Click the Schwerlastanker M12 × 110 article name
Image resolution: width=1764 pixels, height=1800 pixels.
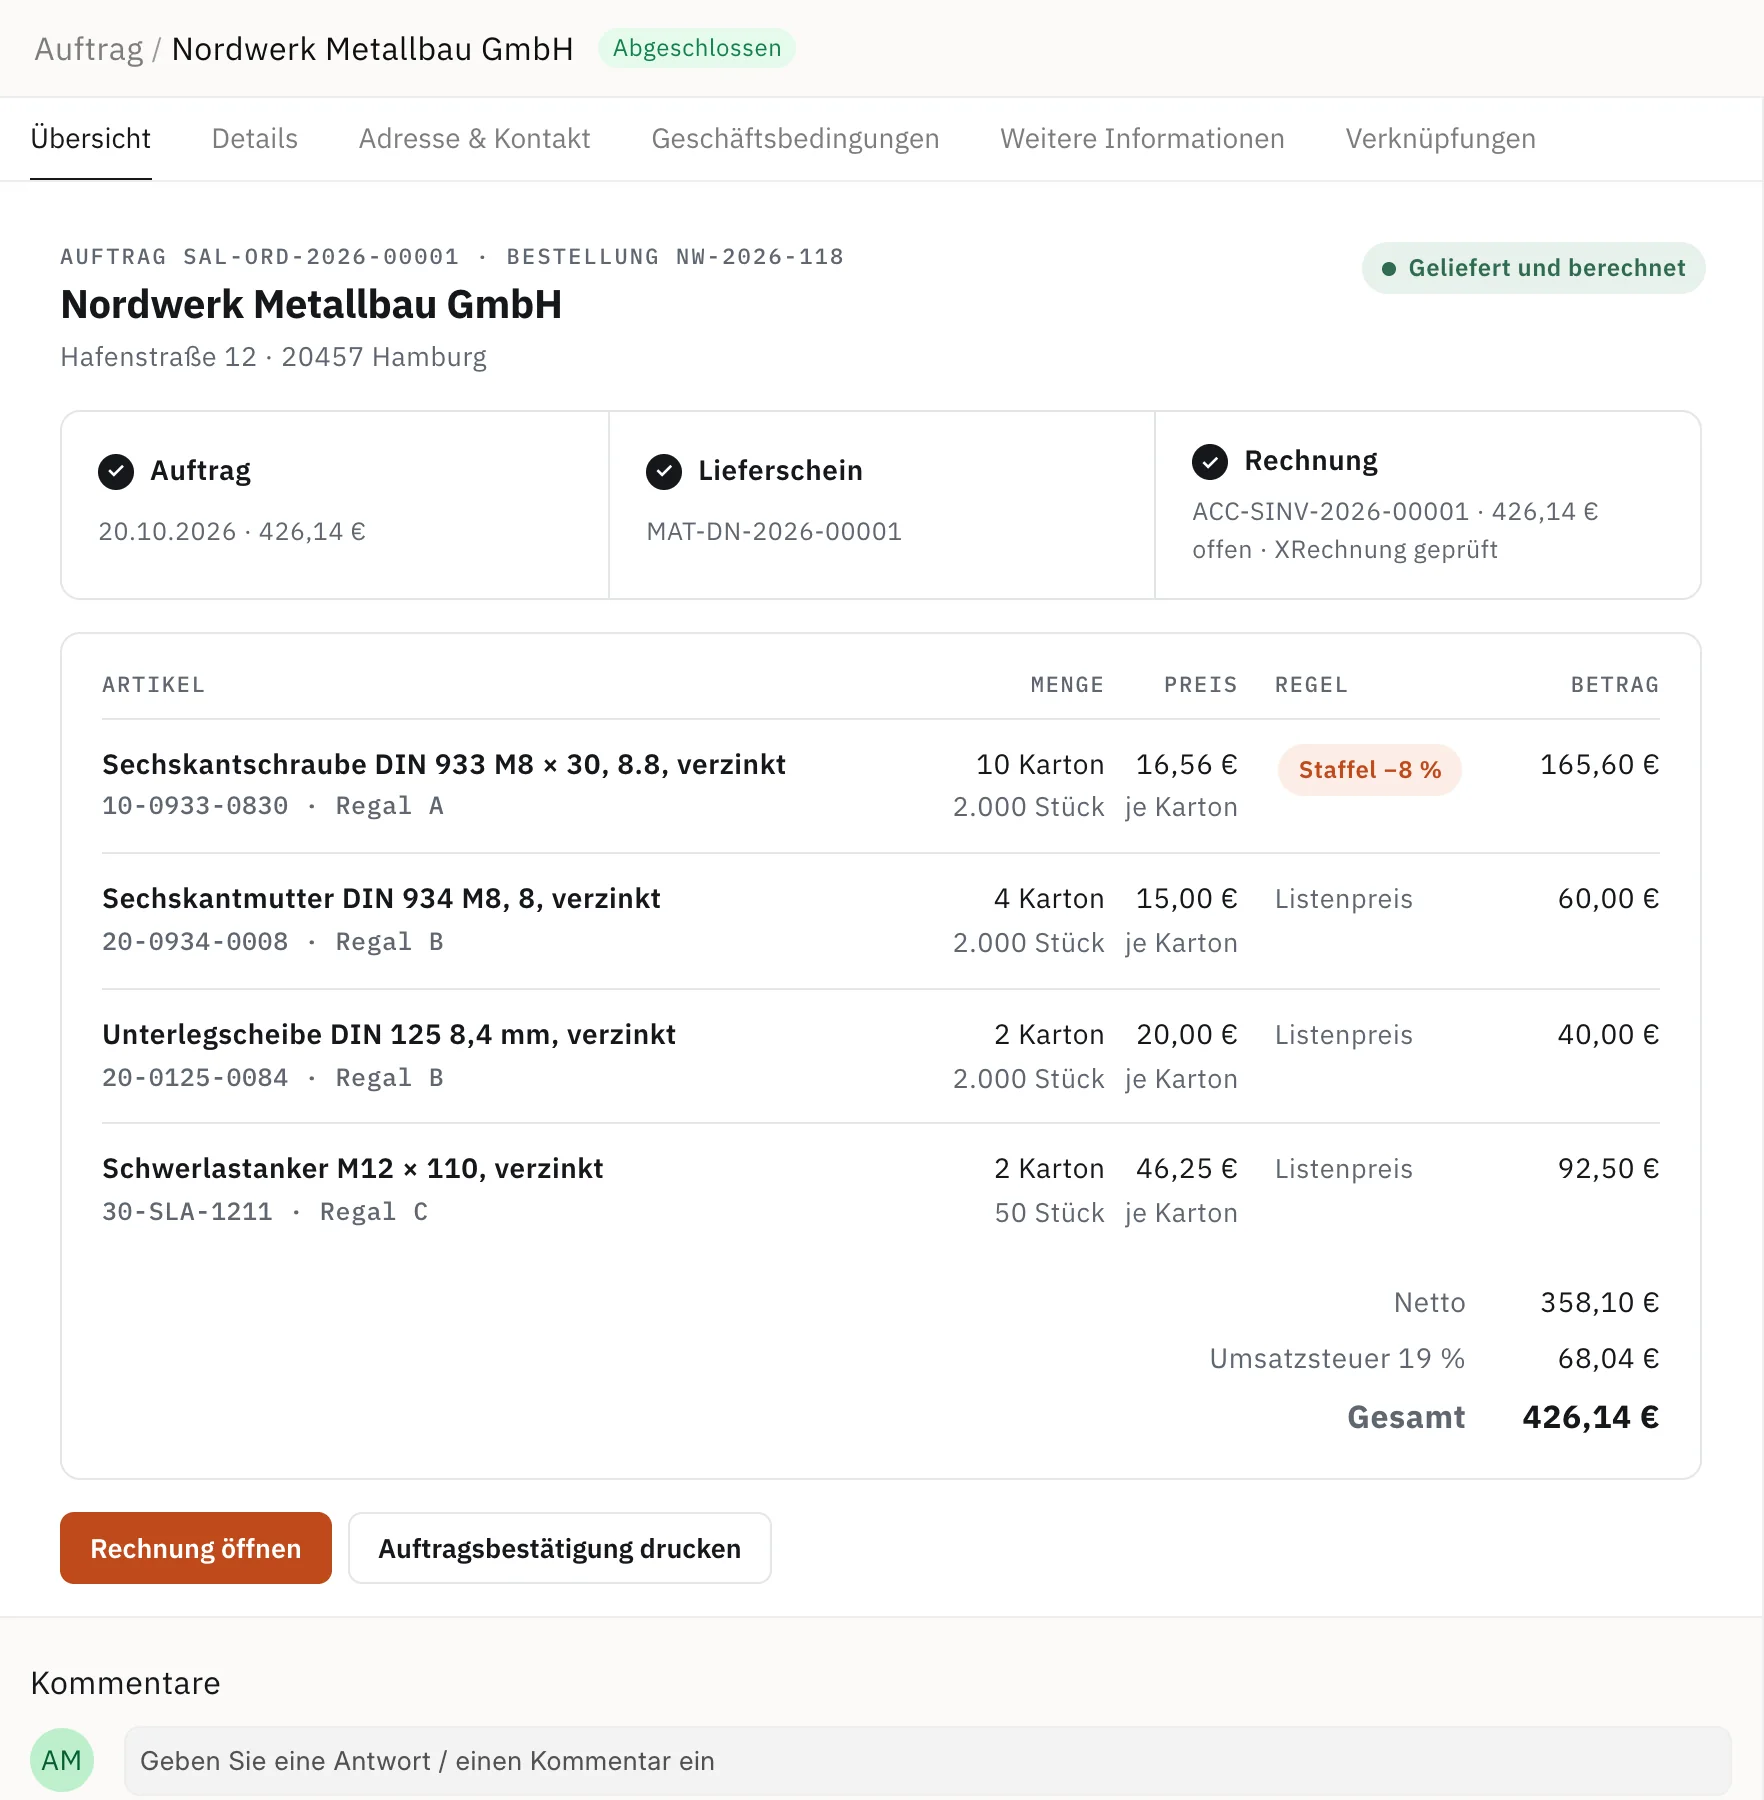click(353, 1168)
